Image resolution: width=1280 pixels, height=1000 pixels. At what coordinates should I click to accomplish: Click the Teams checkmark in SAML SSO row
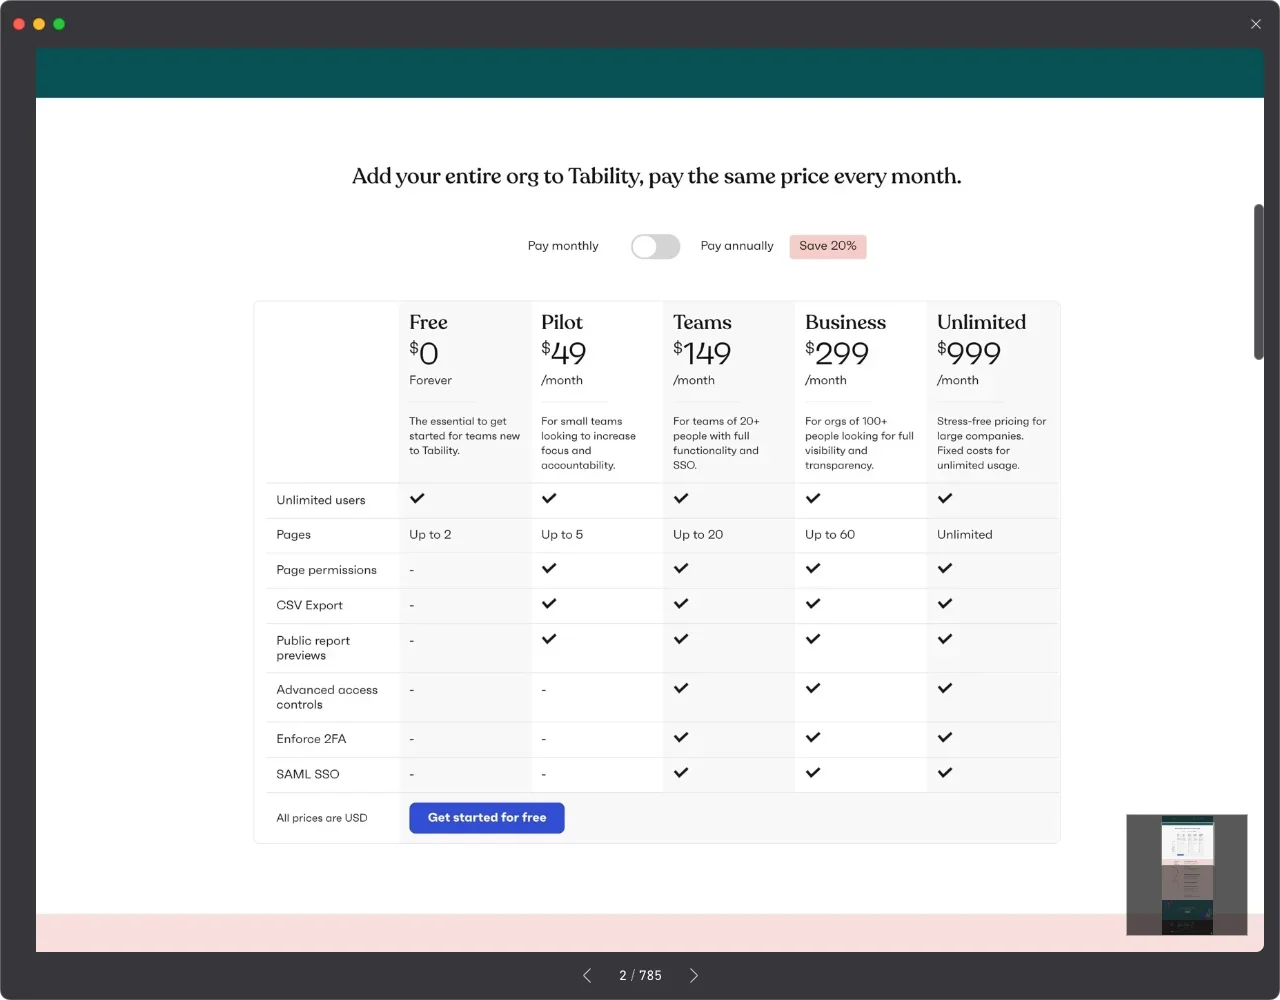tap(681, 773)
